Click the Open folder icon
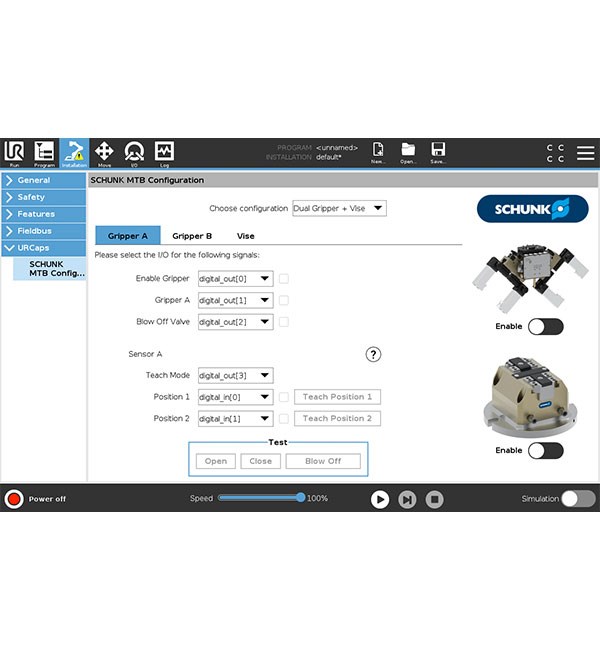This screenshot has height=650, width=600. click(x=408, y=153)
